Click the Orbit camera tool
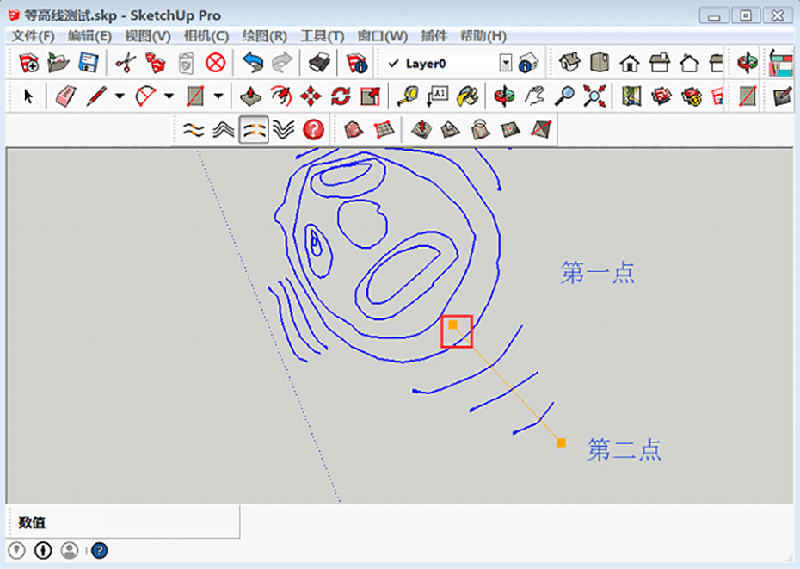 pyautogui.click(x=504, y=96)
